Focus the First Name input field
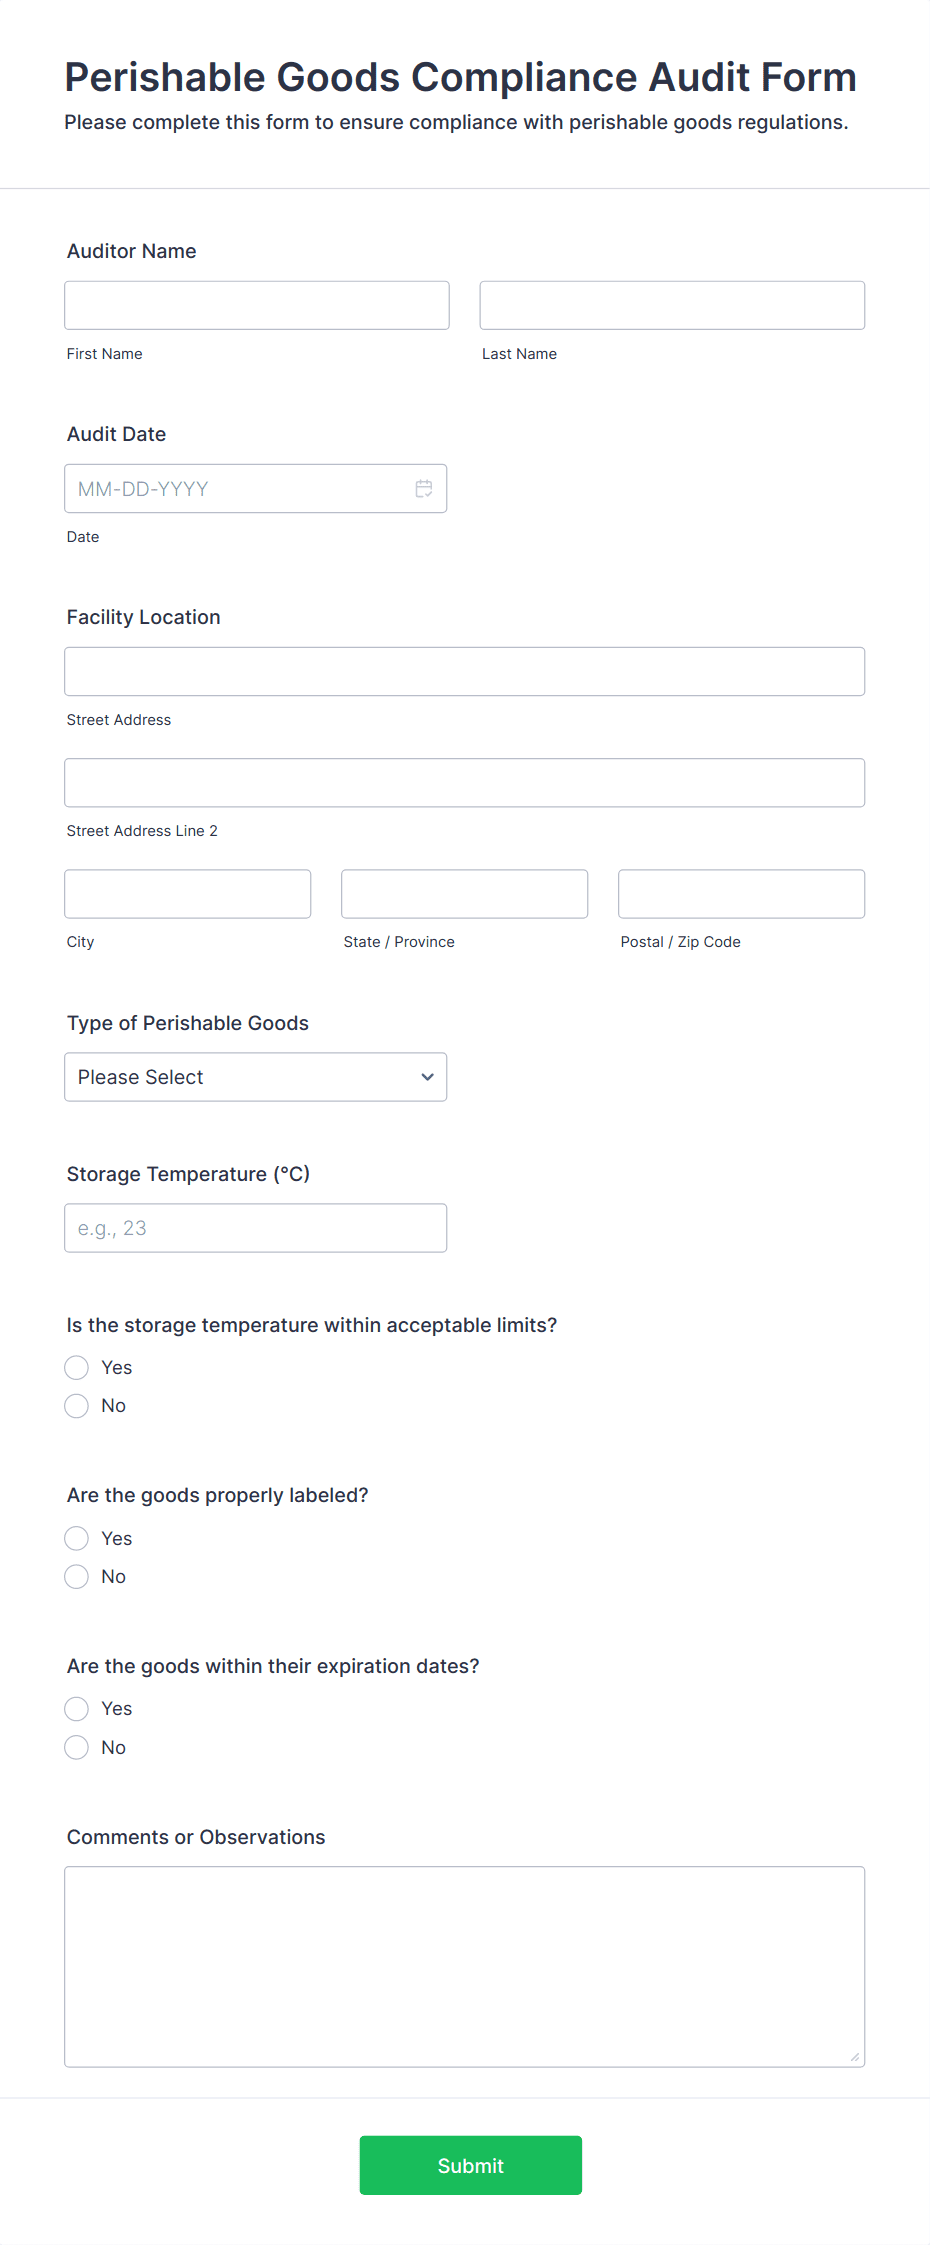The height and width of the screenshot is (2245, 930). pos(257,305)
